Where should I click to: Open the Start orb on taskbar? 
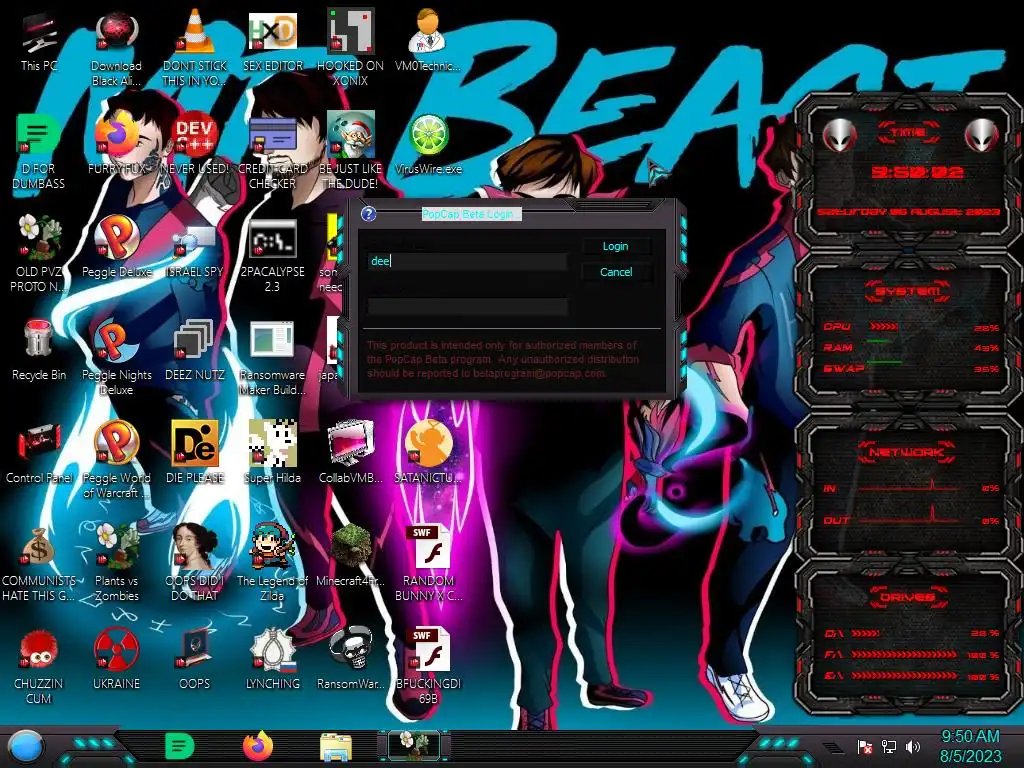pos(26,746)
